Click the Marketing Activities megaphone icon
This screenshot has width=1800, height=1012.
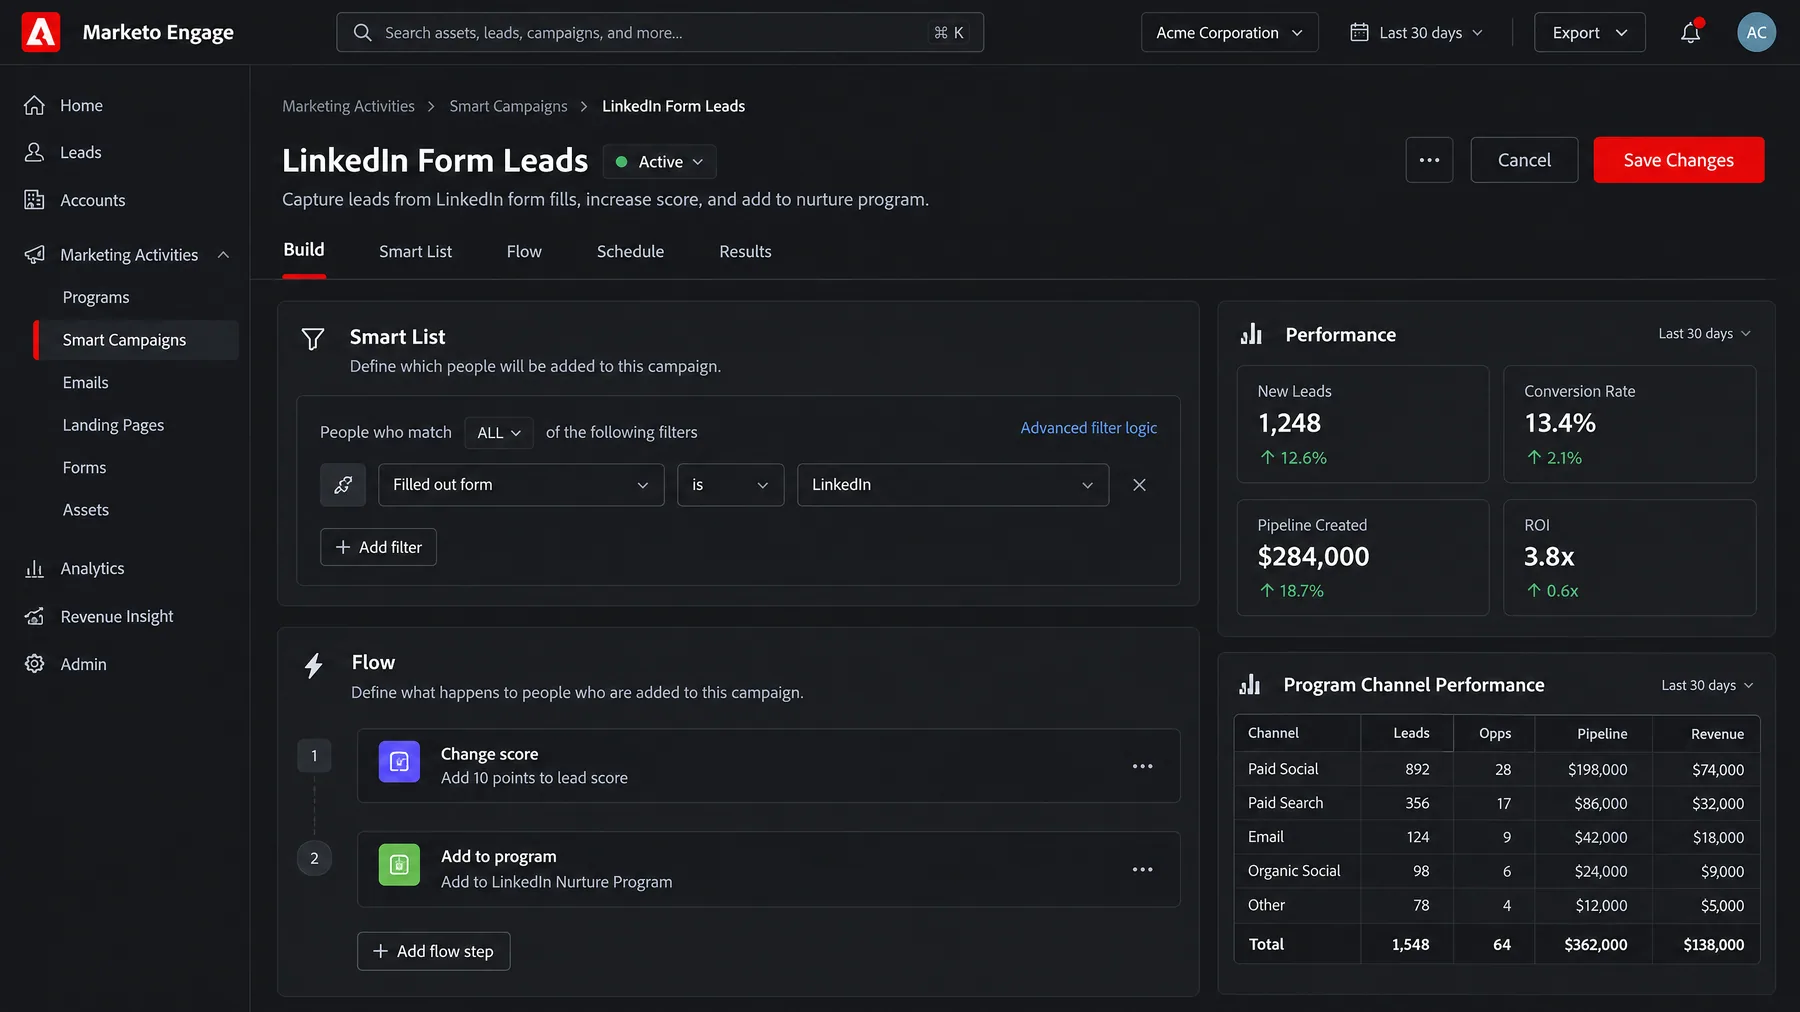click(35, 255)
